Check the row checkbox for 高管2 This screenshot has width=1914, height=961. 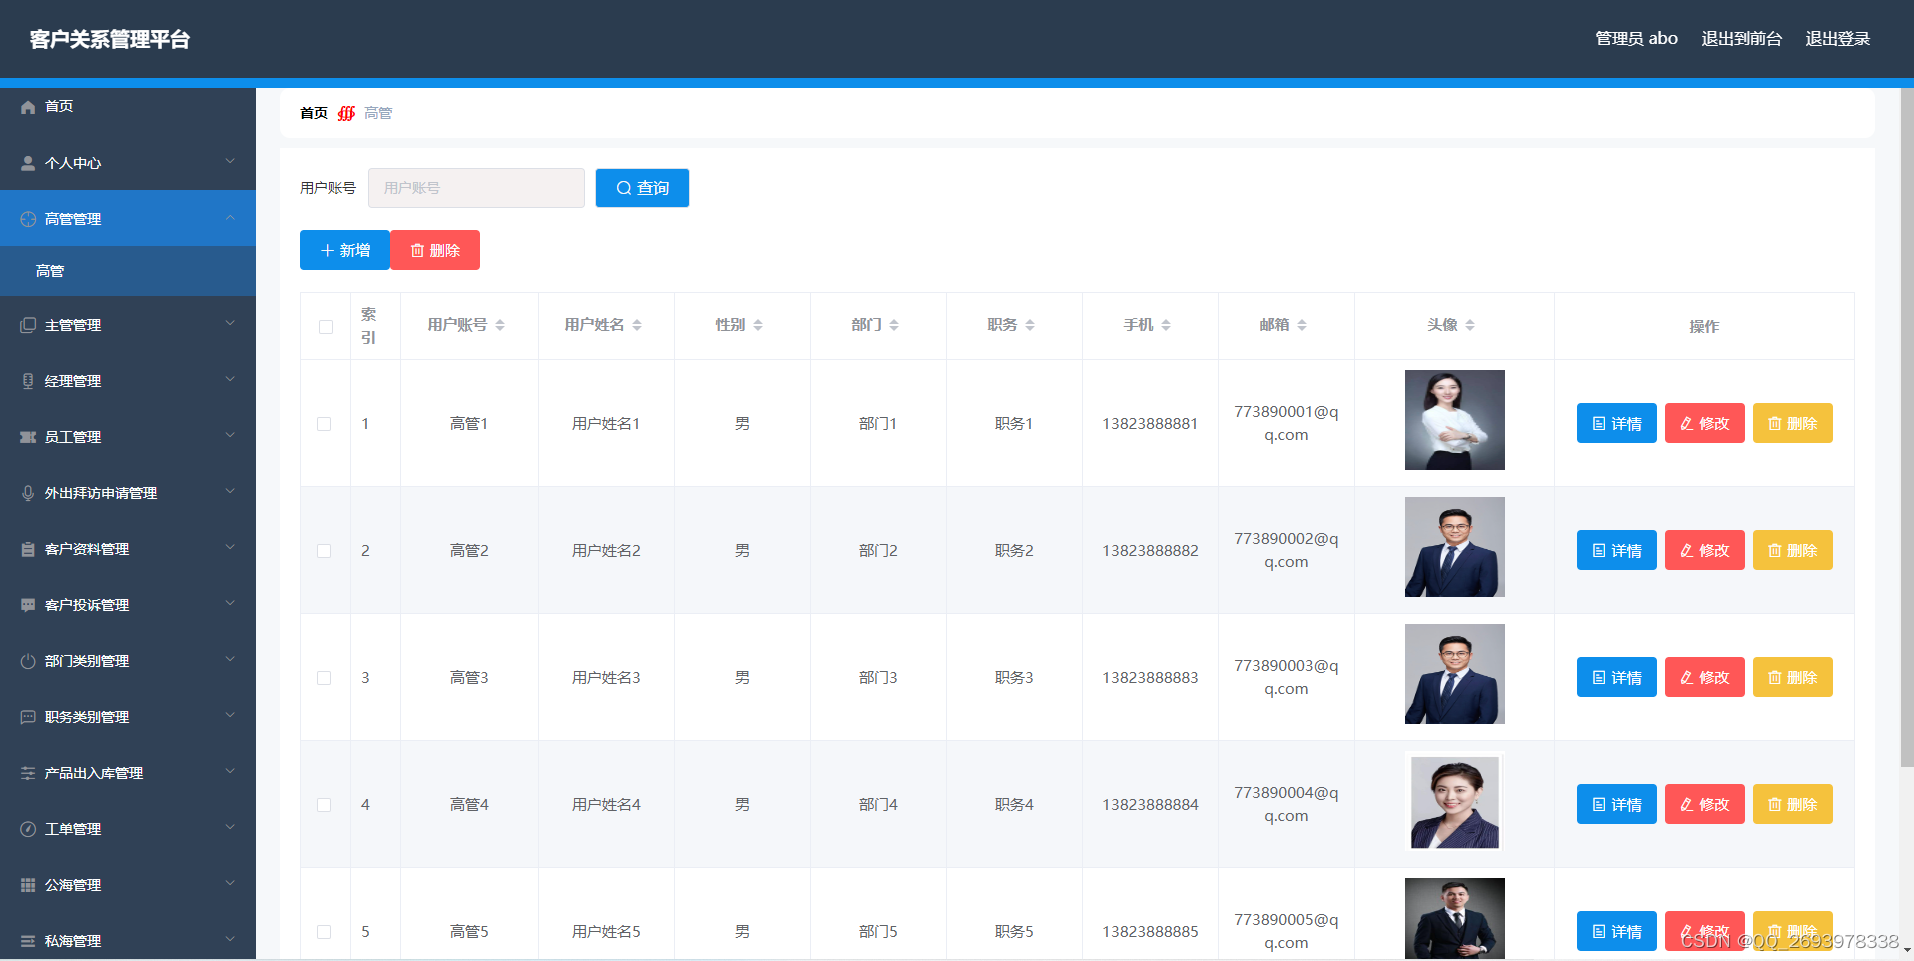coord(324,551)
